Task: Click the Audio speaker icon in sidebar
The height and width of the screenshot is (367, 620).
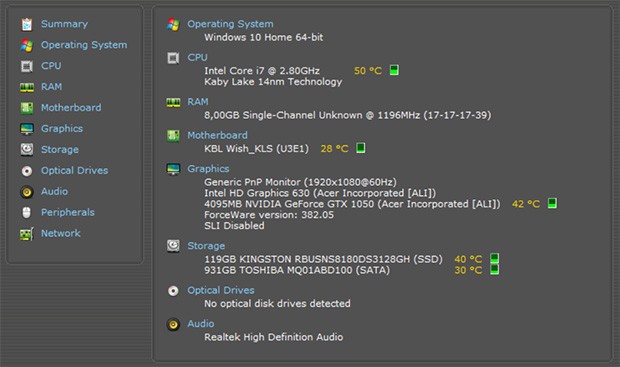Action: click(x=26, y=192)
